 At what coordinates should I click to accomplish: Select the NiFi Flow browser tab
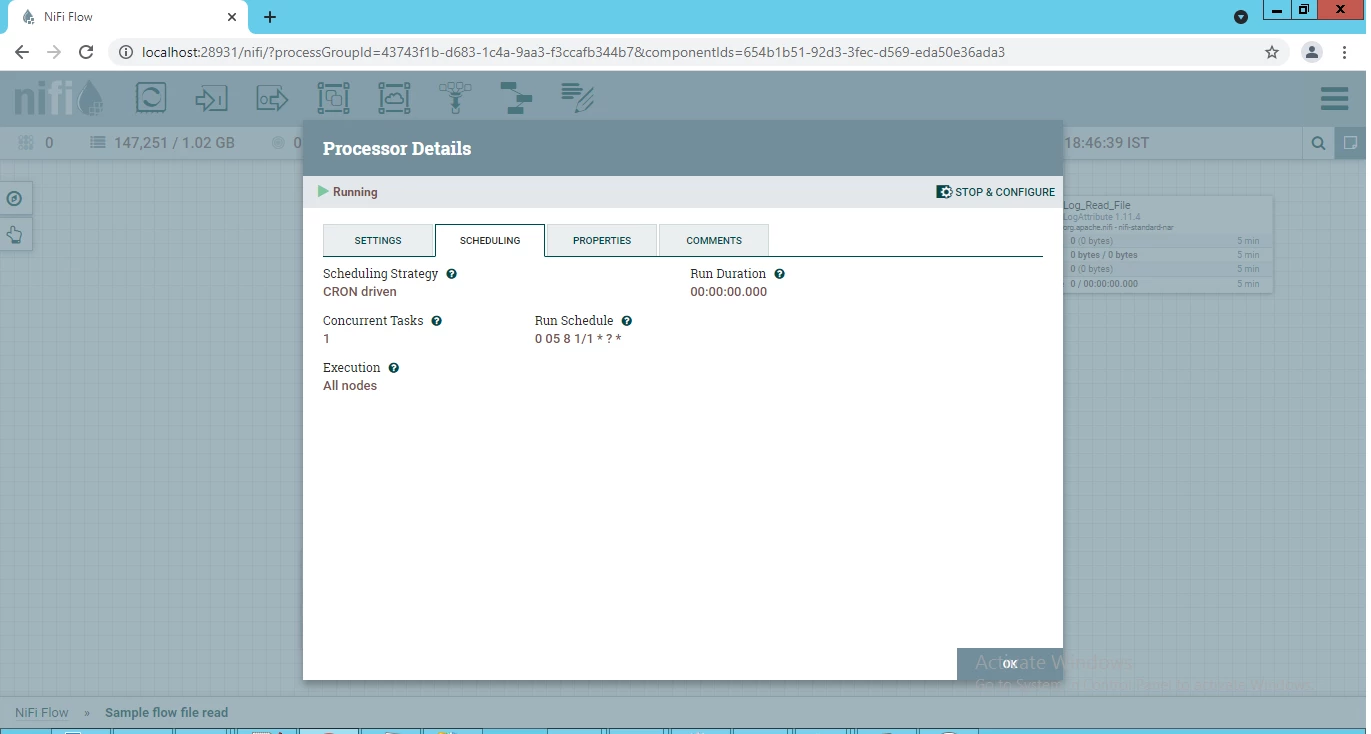pos(128,17)
